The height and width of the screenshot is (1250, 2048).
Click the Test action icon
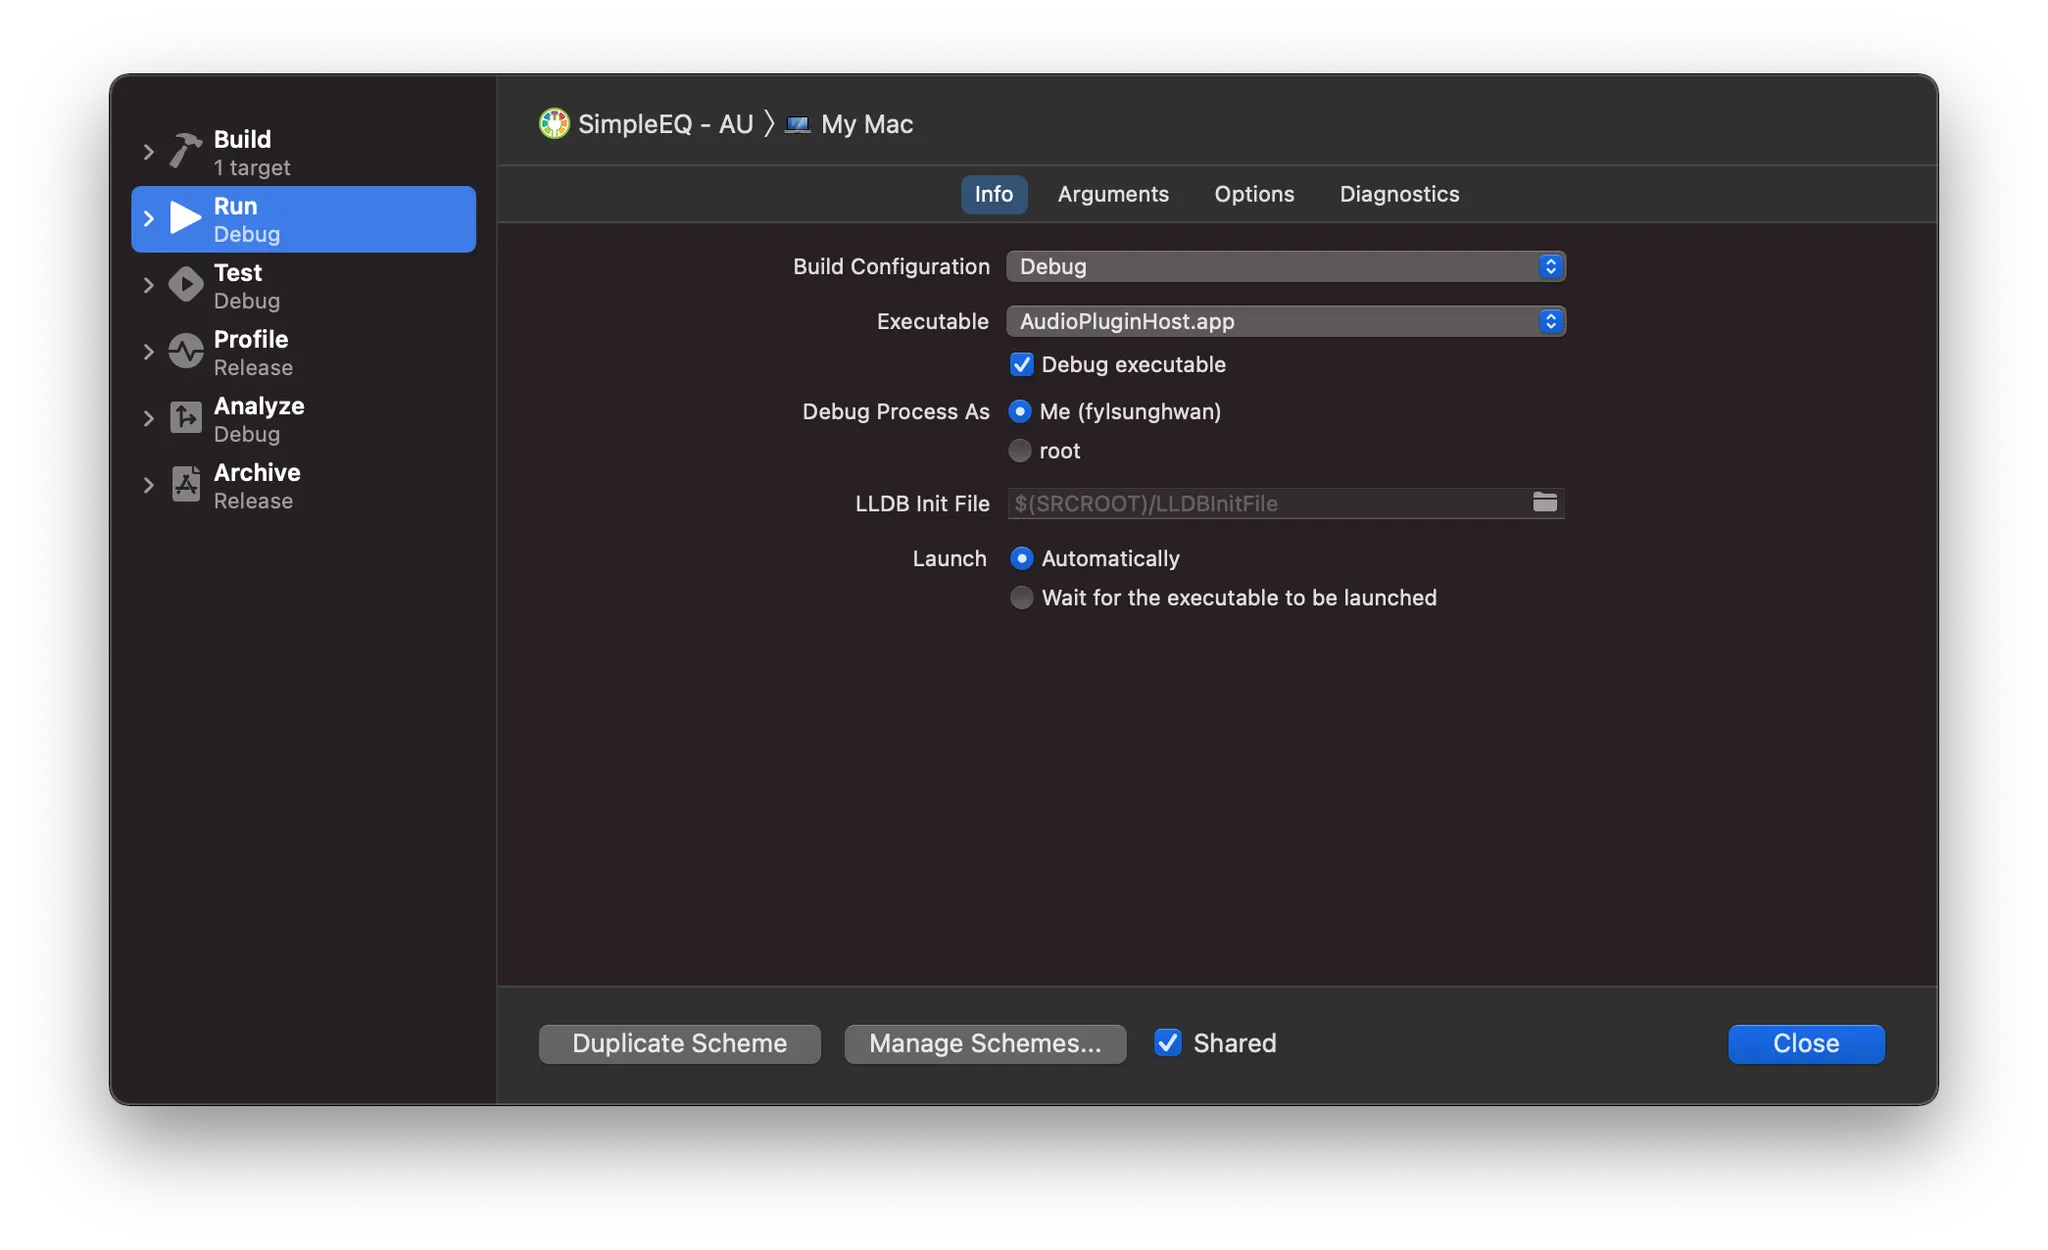pyautogui.click(x=185, y=285)
